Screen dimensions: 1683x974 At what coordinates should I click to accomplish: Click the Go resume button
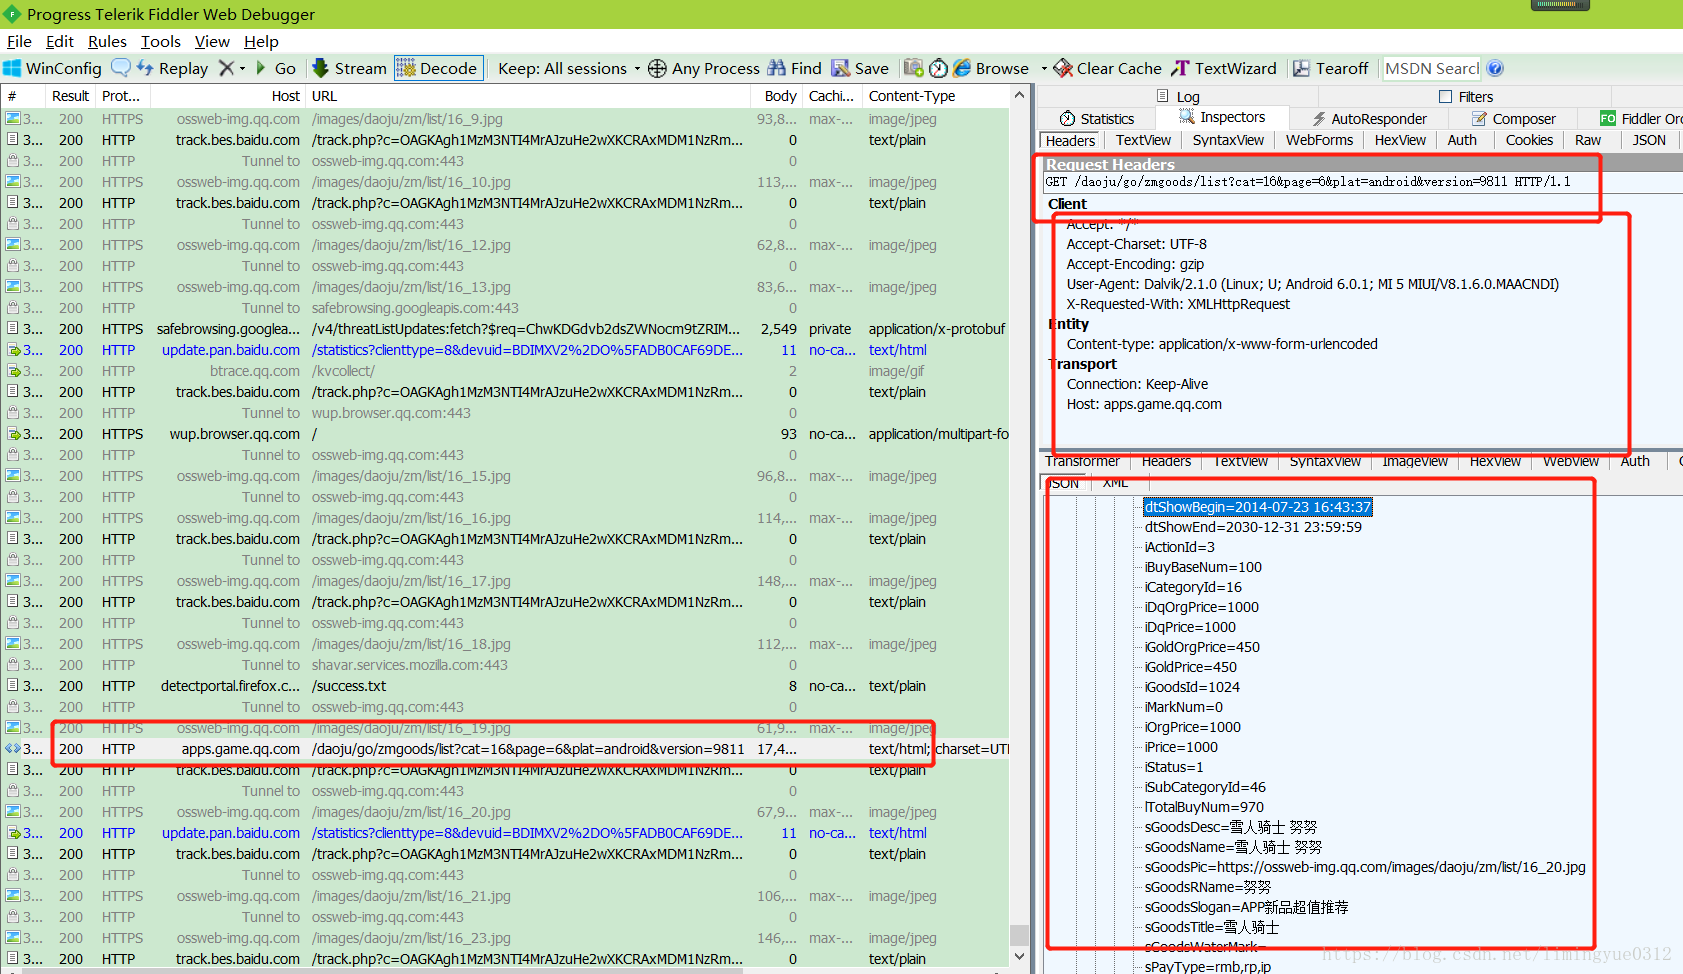[x=276, y=68]
